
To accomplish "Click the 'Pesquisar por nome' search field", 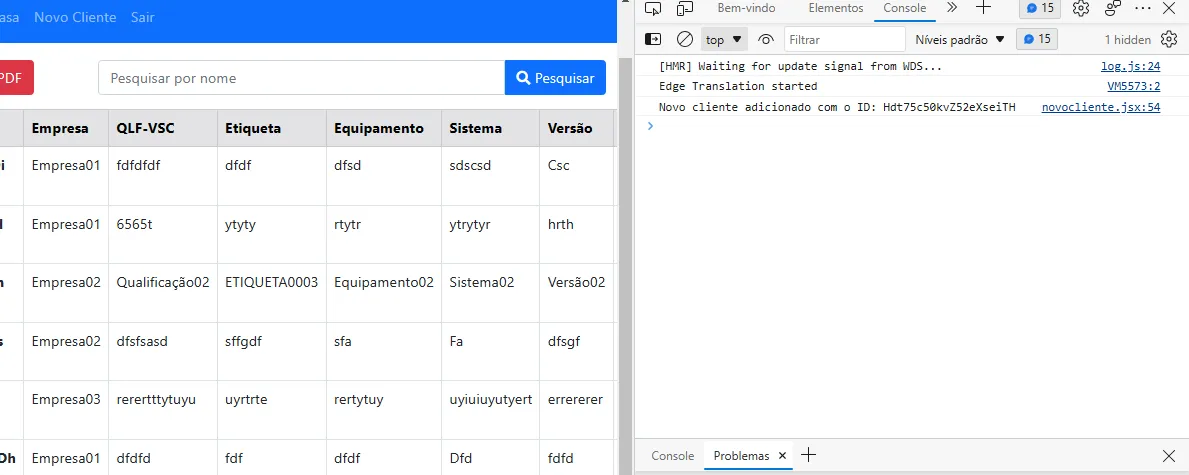I will (x=301, y=78).
